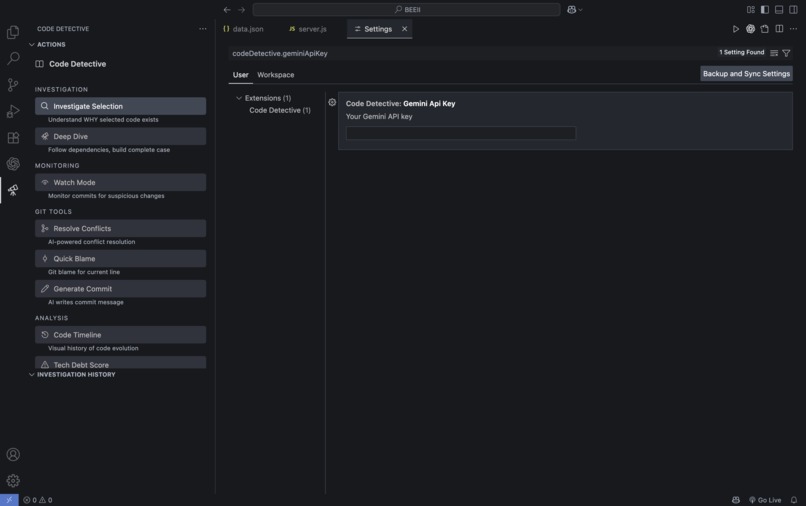Click the Deep Dive button
Image resolution: width=806 pixels, height=506 pixels.
click(120, 136)
